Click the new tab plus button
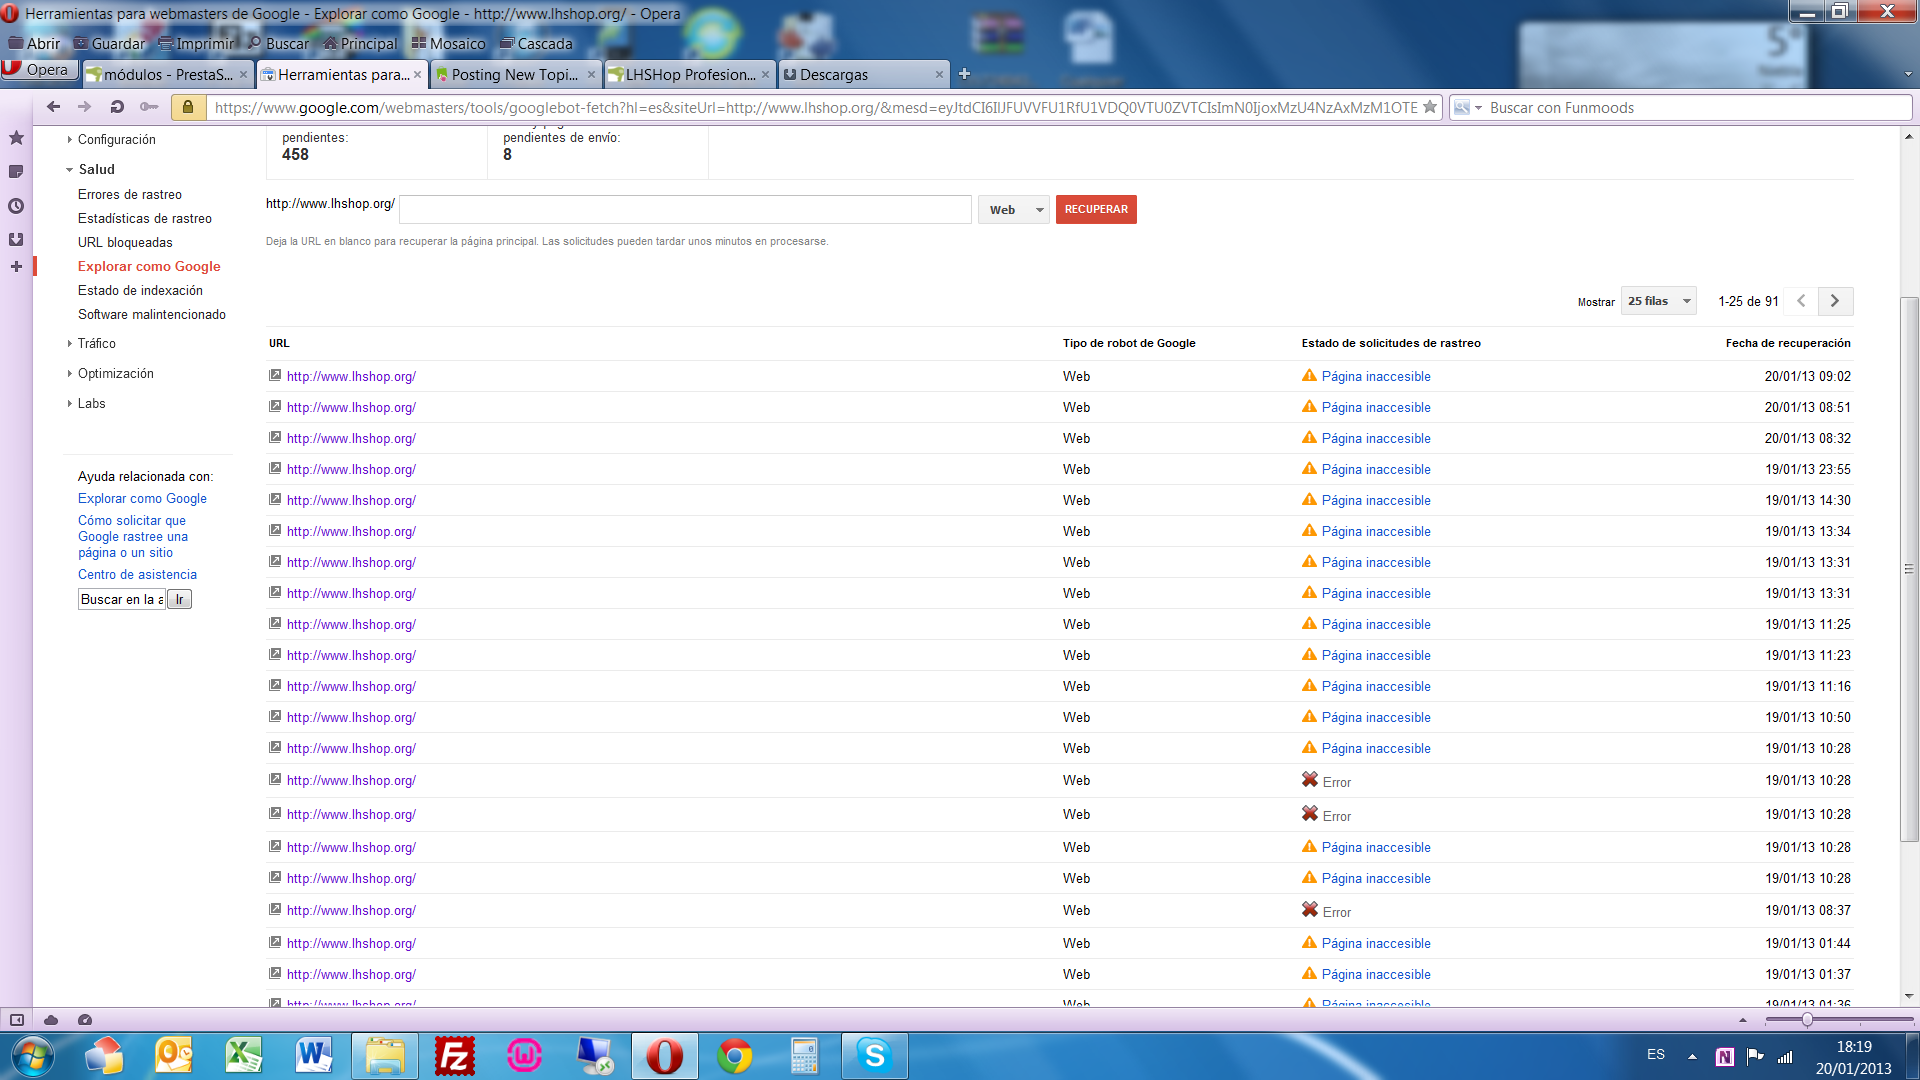 click(964, 74)
